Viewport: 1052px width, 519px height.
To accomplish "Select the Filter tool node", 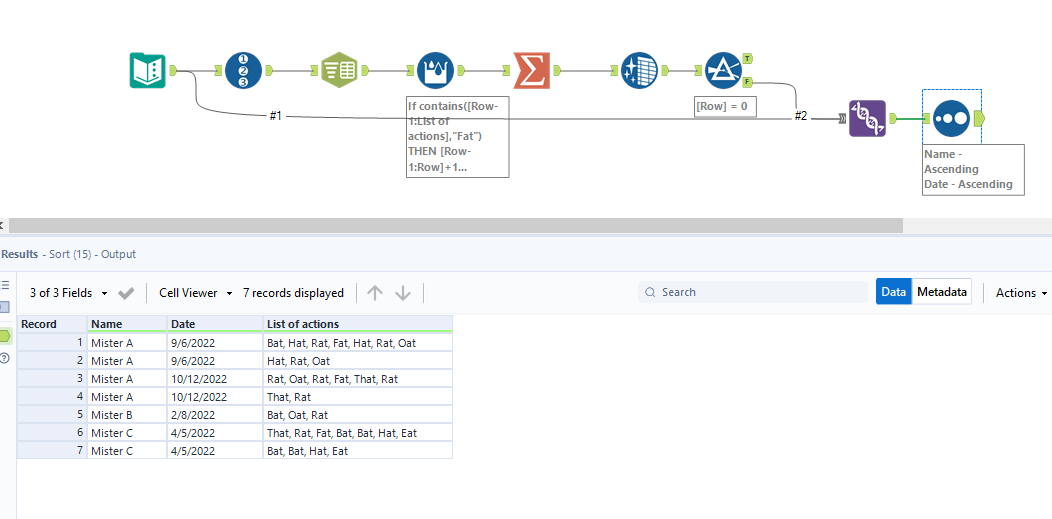I will pos(722,70).
